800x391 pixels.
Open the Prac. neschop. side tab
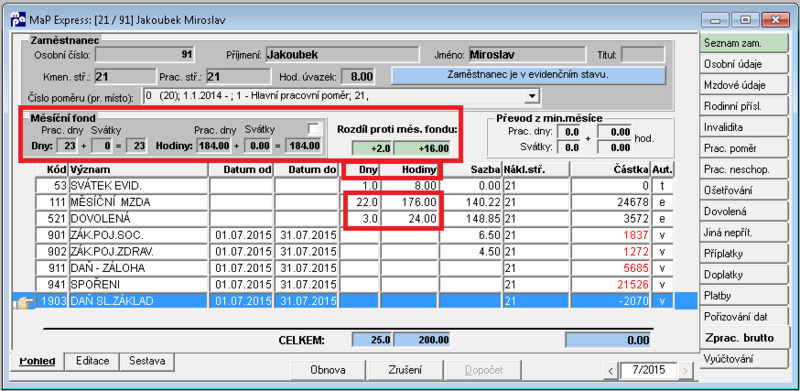(x=743, y=169)
